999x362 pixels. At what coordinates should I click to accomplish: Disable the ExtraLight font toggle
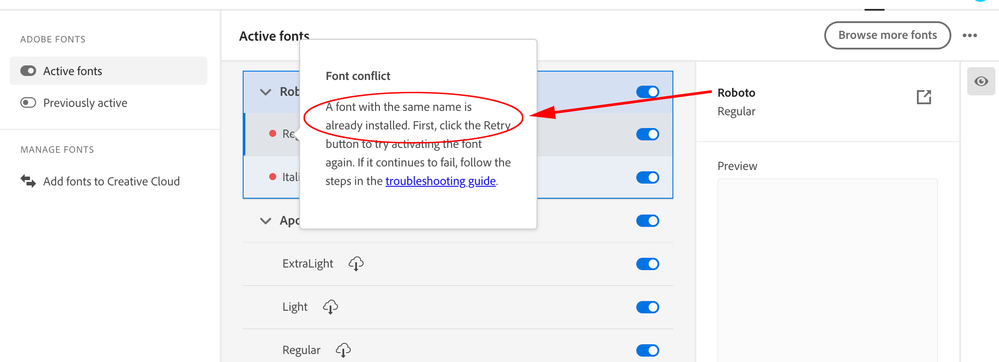click(647, 264)
